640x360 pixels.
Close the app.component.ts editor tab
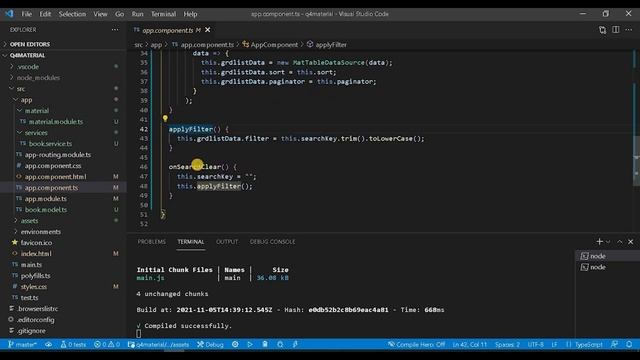click(x=208, y=30)
